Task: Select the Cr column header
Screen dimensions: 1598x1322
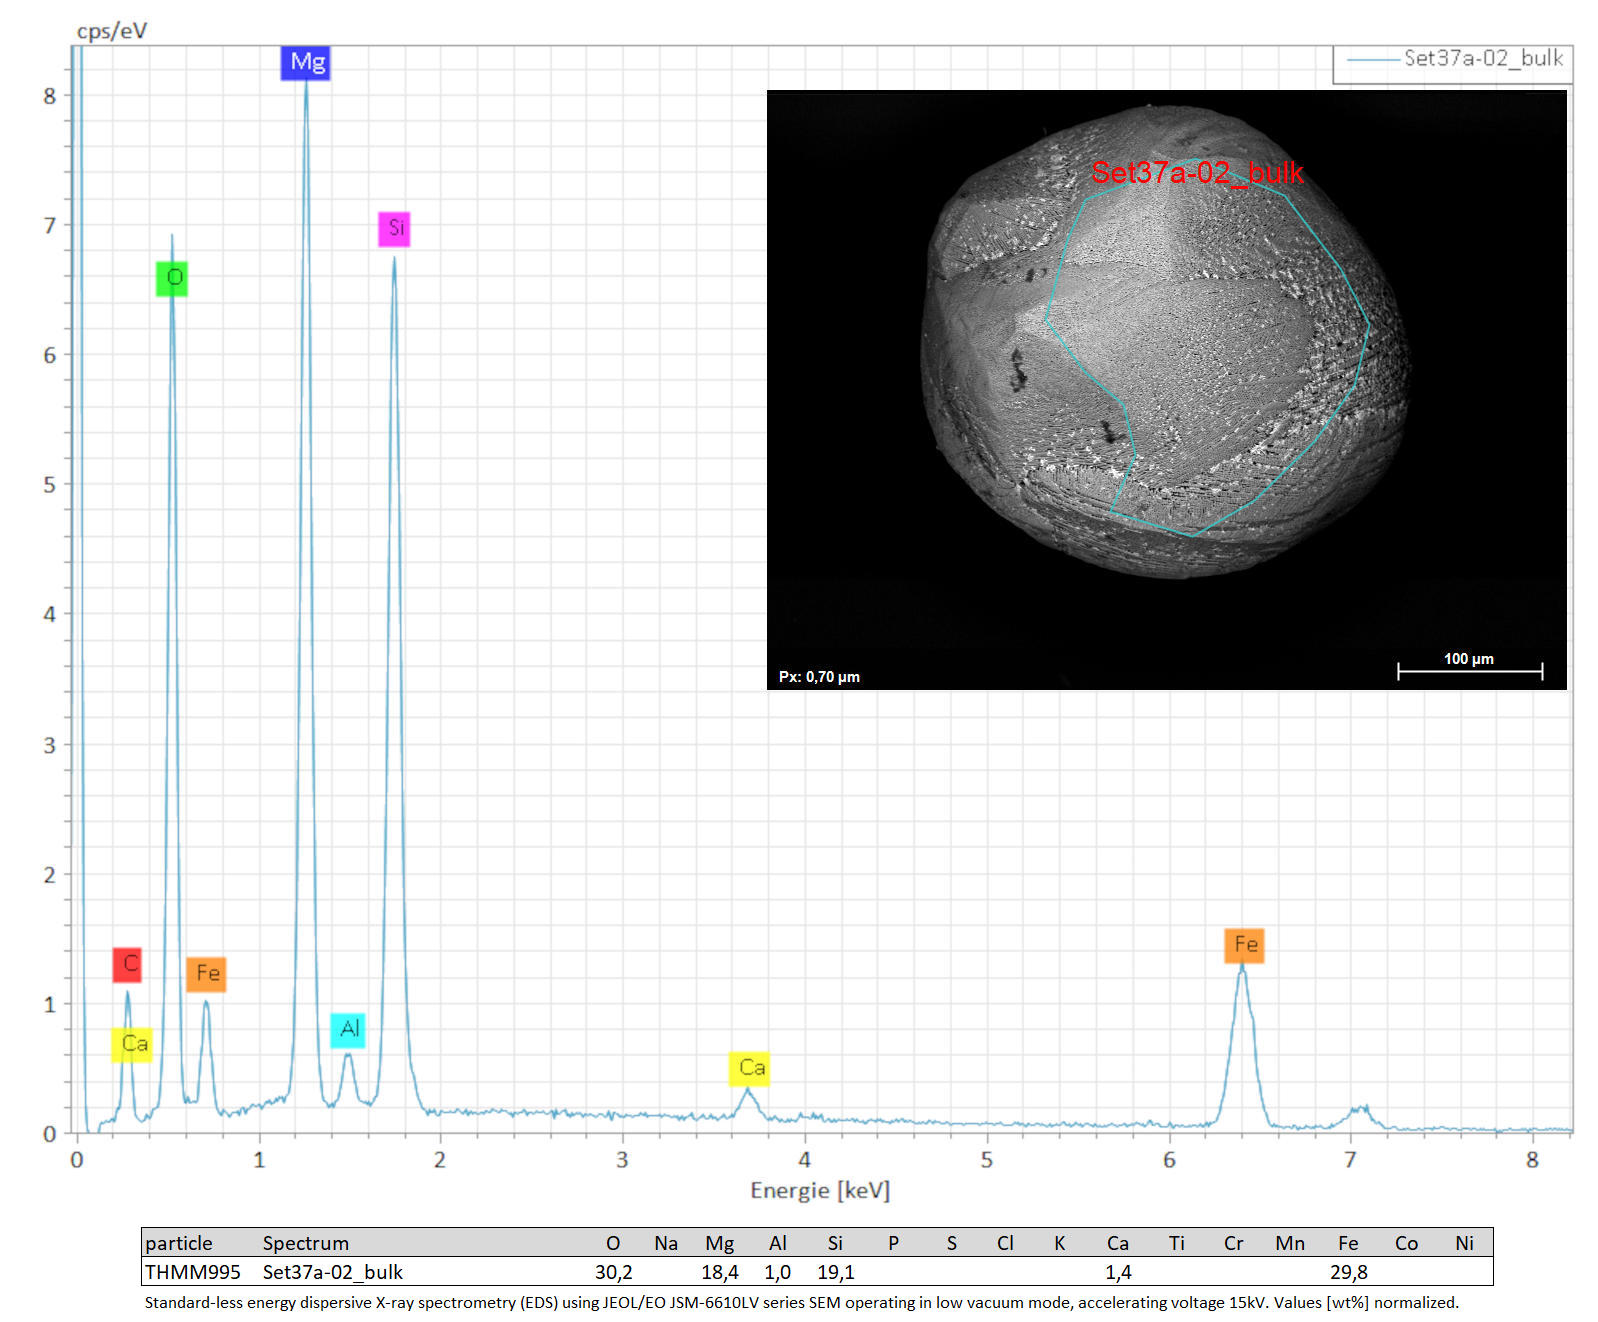Action: coord(1234,1243)
